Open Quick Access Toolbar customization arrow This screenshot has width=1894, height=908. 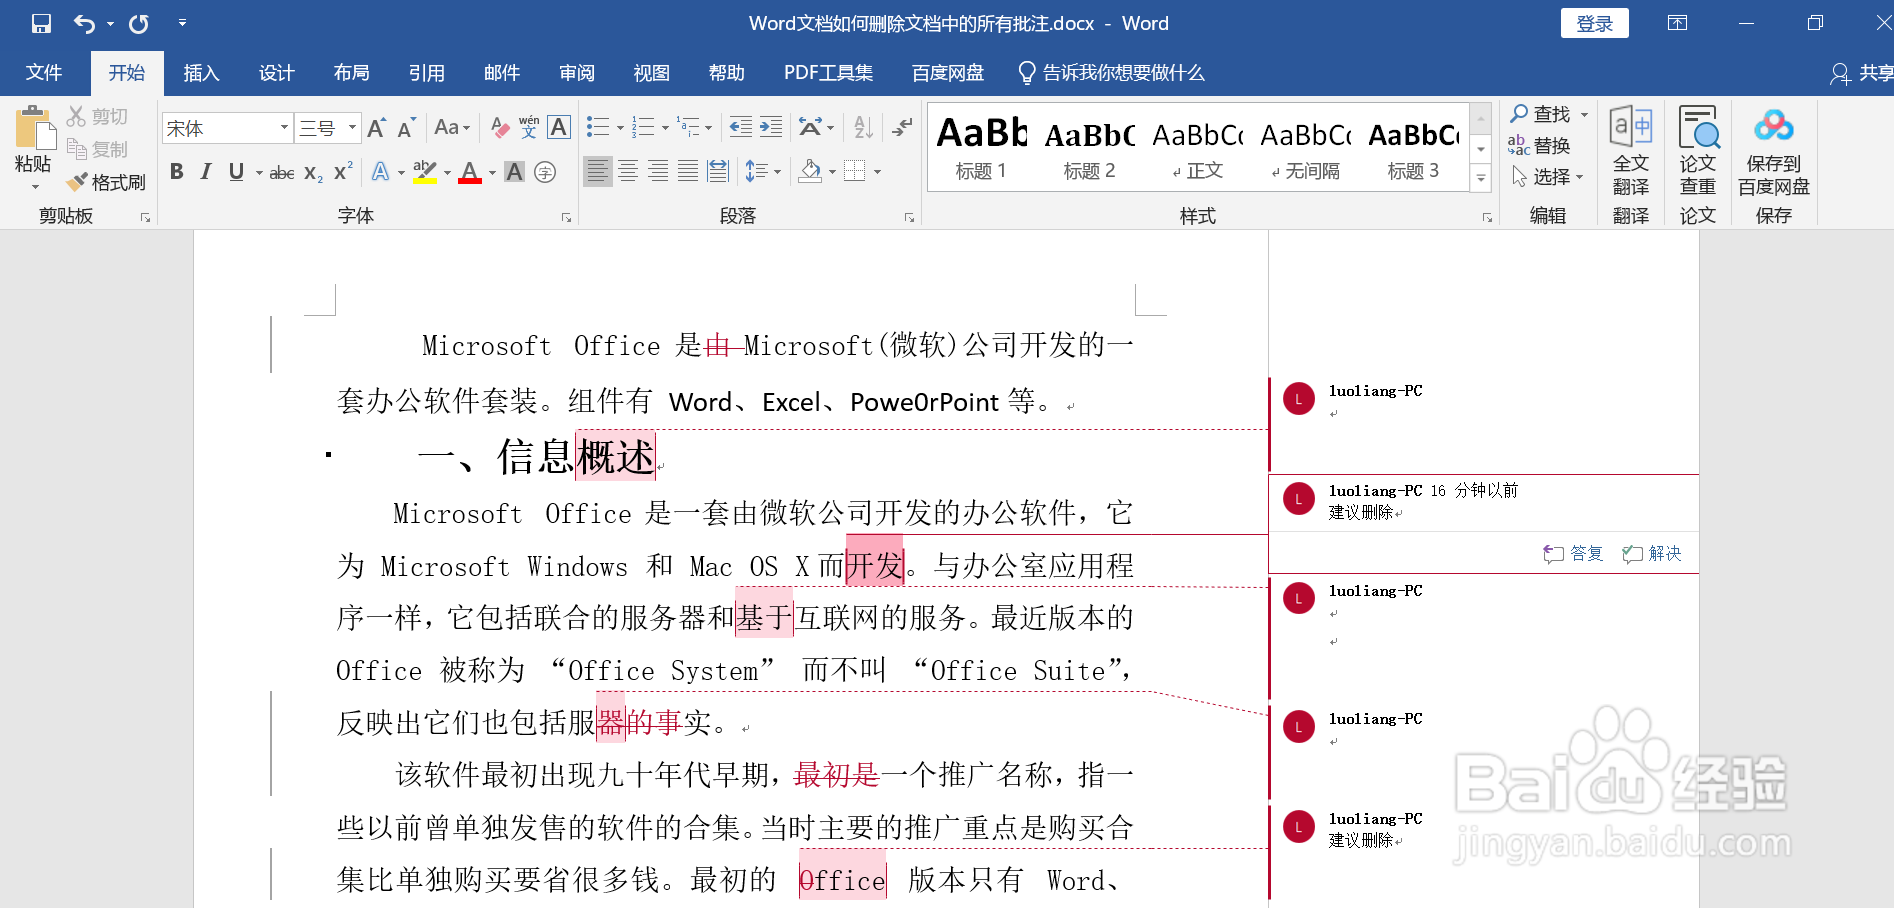pos(182,22)
